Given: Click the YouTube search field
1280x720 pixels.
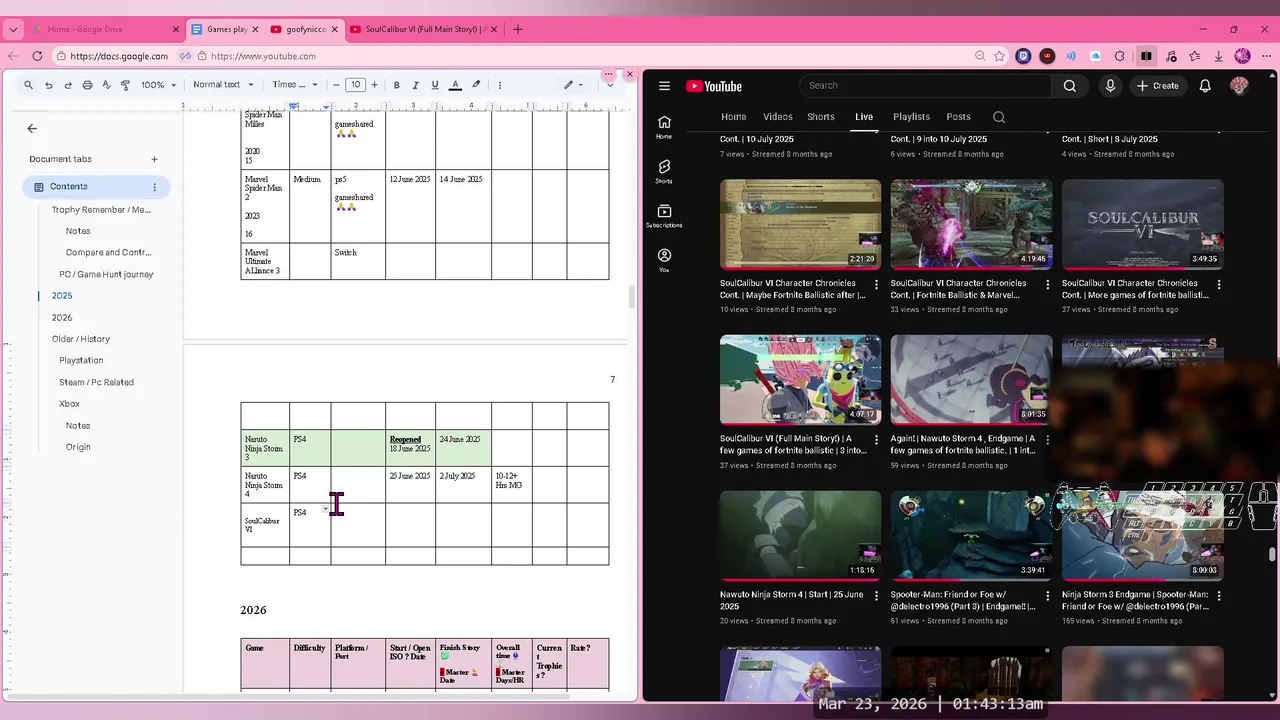Looking at the screenshot, I should [x=925, y=86].
